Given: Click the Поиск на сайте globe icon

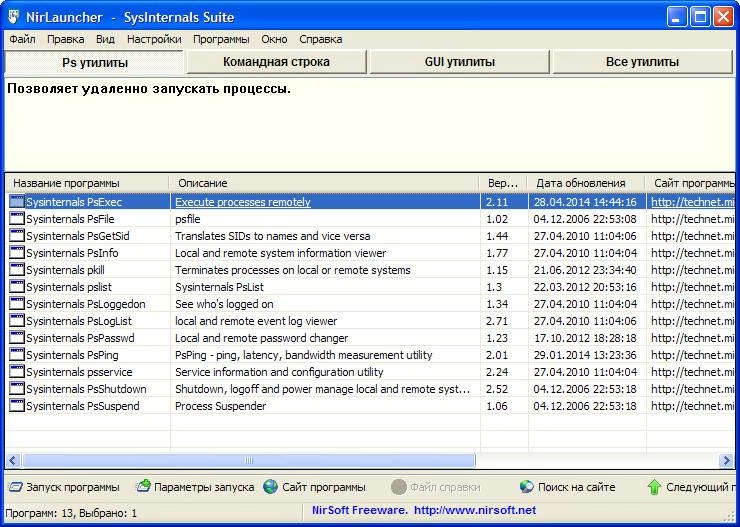Looking at the screenshot, I should [x=527, y=486].
